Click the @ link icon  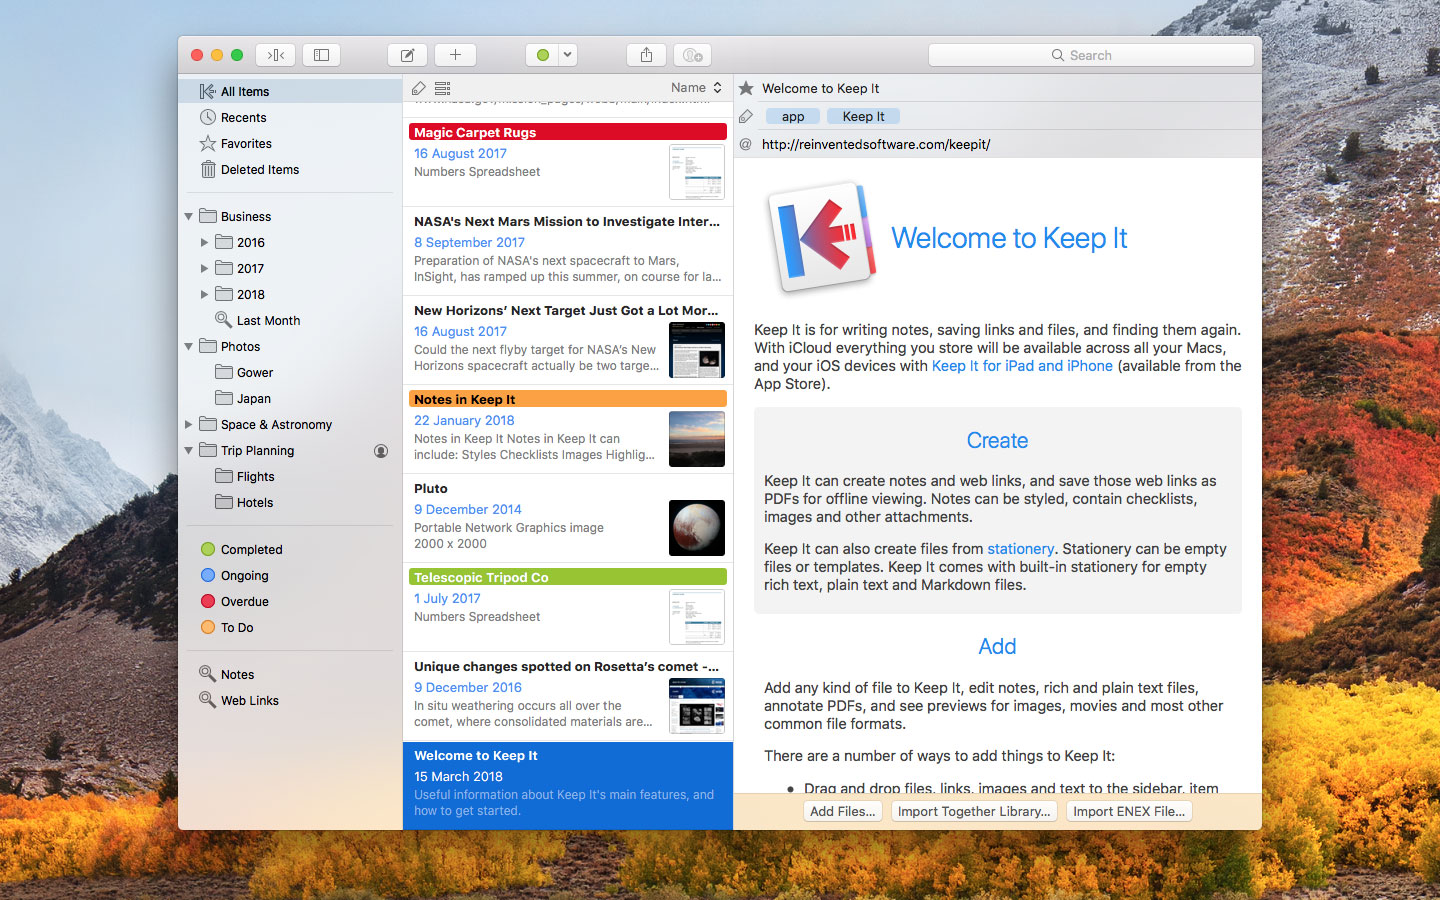click(x=746, y=144)
